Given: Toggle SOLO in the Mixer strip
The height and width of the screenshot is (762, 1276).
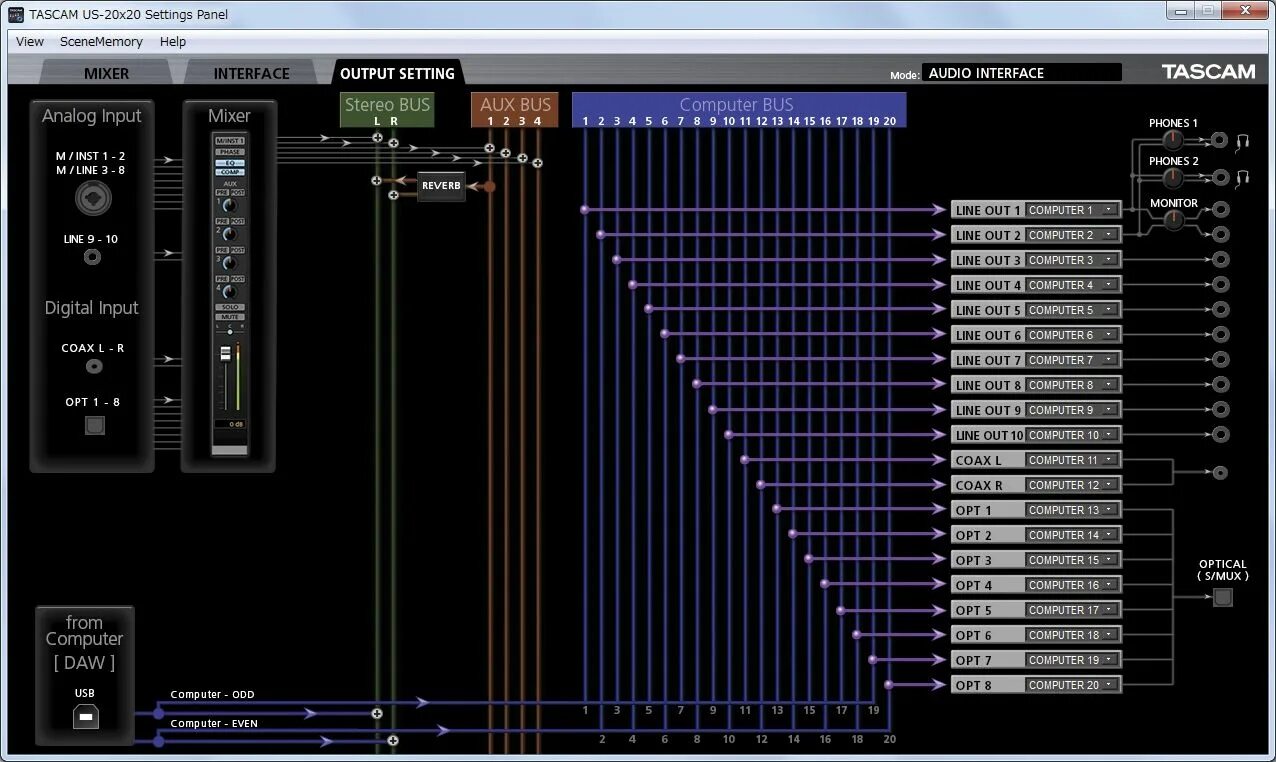Looking at the screenshot, I should point(230,307).
